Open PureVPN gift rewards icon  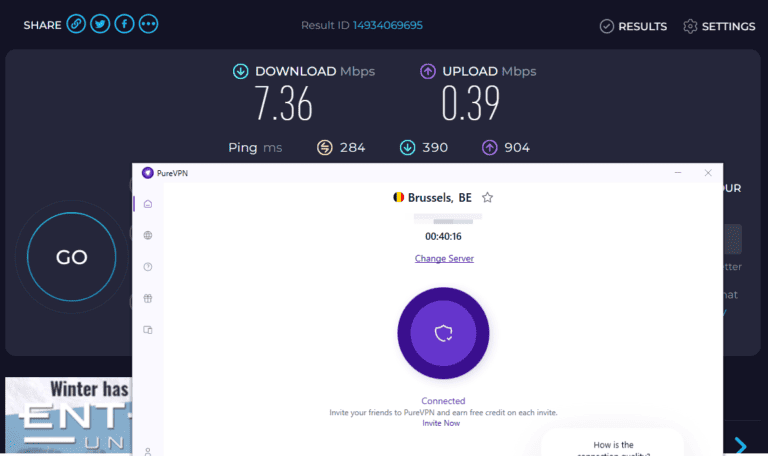point(148,298)
